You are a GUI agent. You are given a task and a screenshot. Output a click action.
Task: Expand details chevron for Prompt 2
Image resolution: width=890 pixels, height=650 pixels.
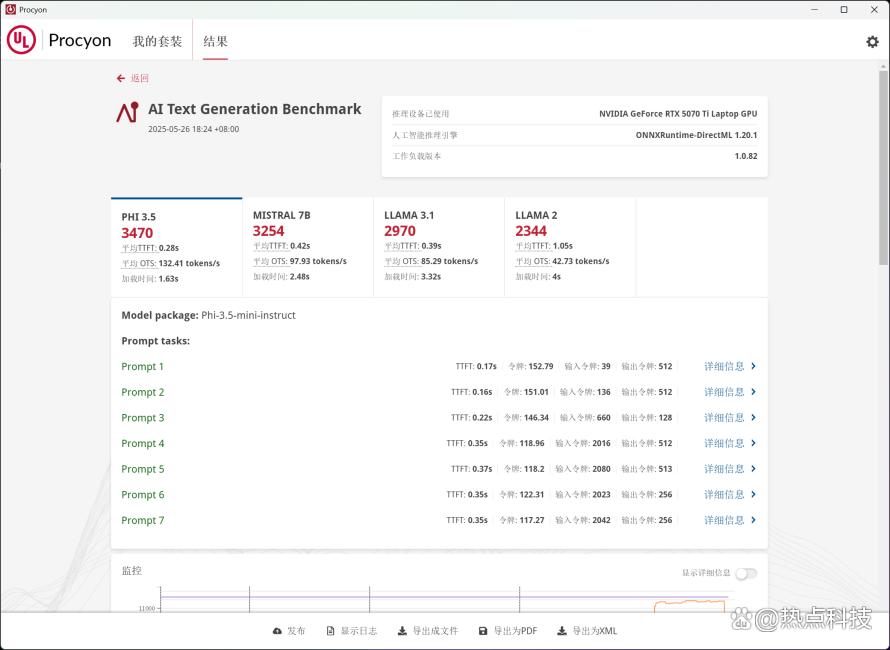pos(753,392)
